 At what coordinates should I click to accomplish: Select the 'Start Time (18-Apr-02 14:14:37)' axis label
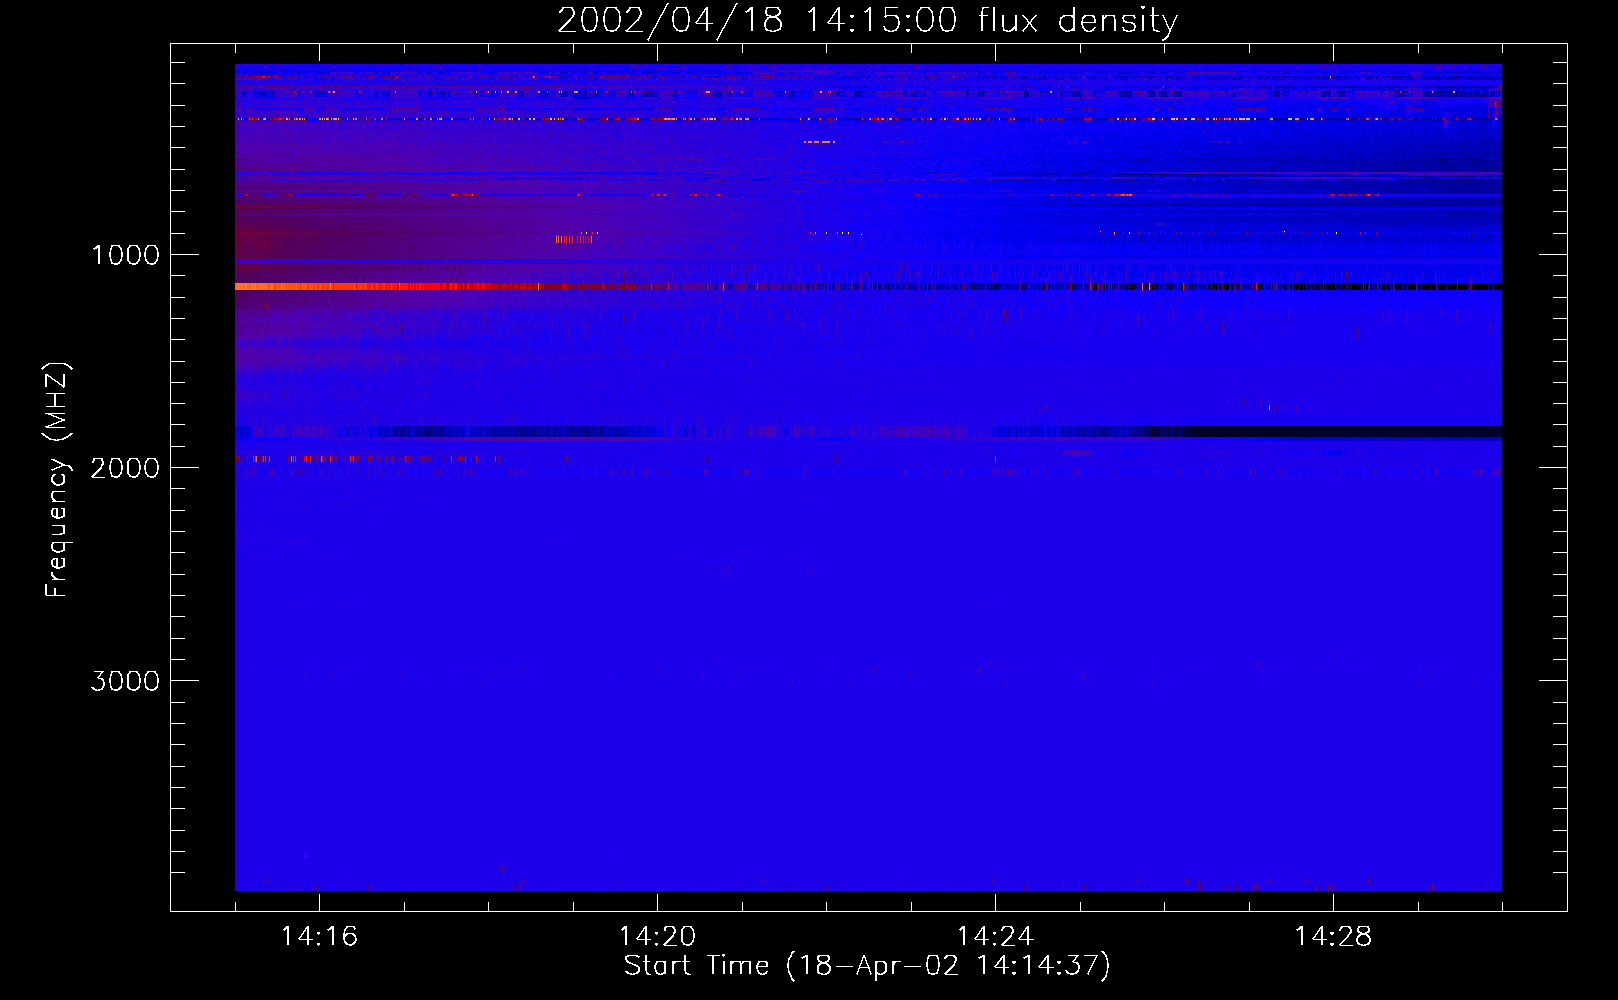click(x=867, y=966)
